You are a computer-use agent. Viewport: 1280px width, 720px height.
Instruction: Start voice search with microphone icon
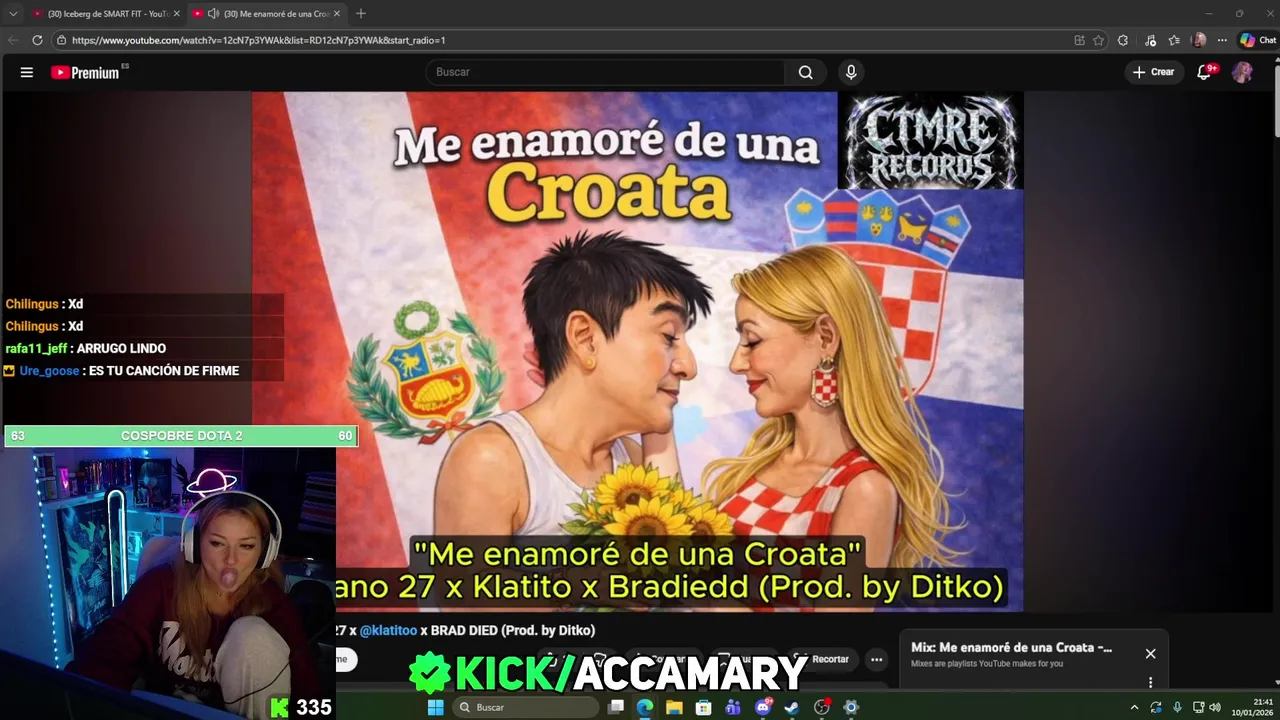[851, 72]
